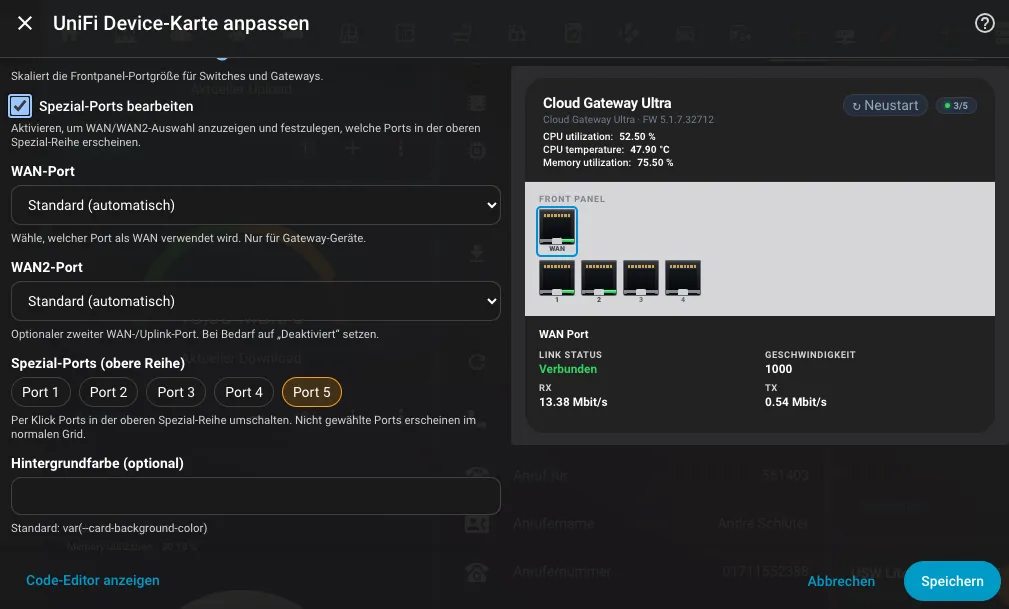1009x609 pixels.
Task: Click the Neustart button on preview card
Action: (885, 106)
